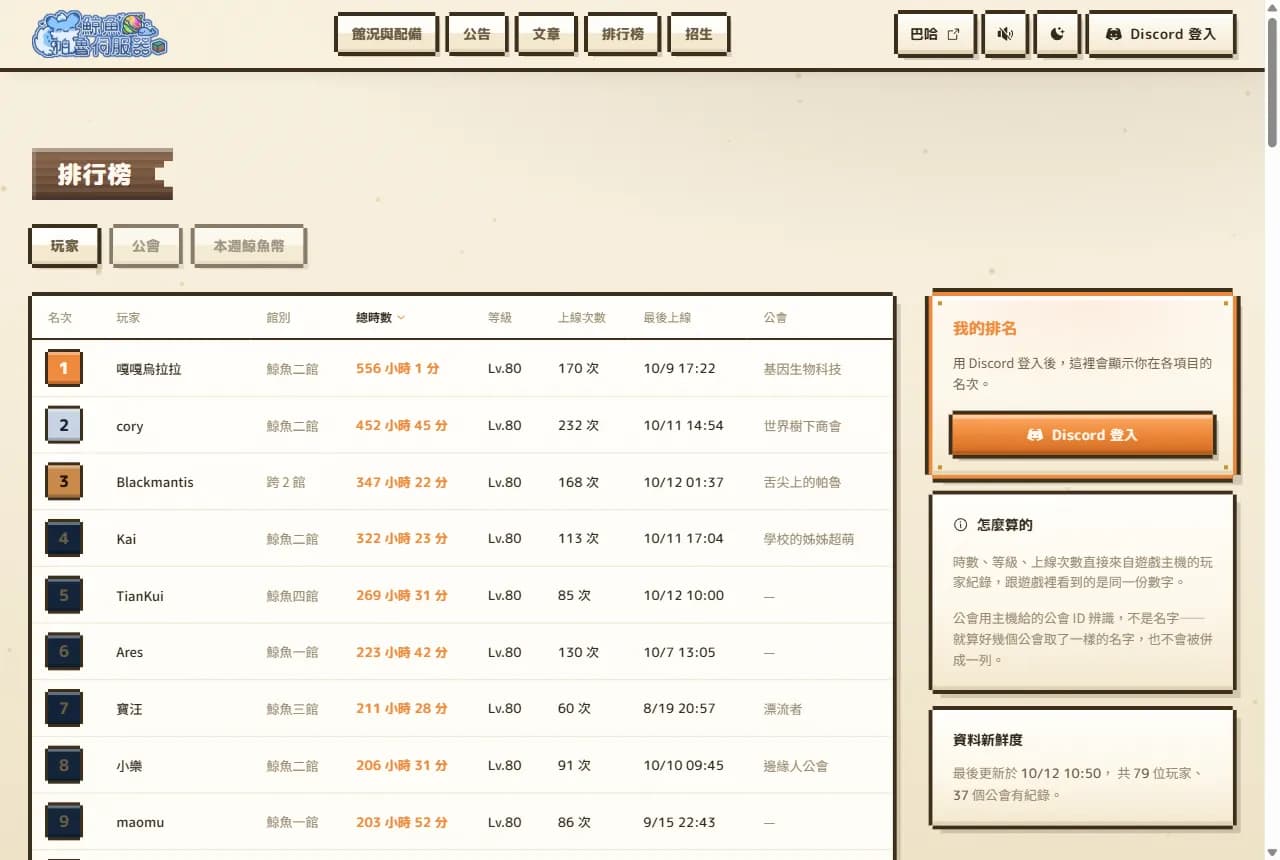Click the rank 6 badge

tap(64, 652)
